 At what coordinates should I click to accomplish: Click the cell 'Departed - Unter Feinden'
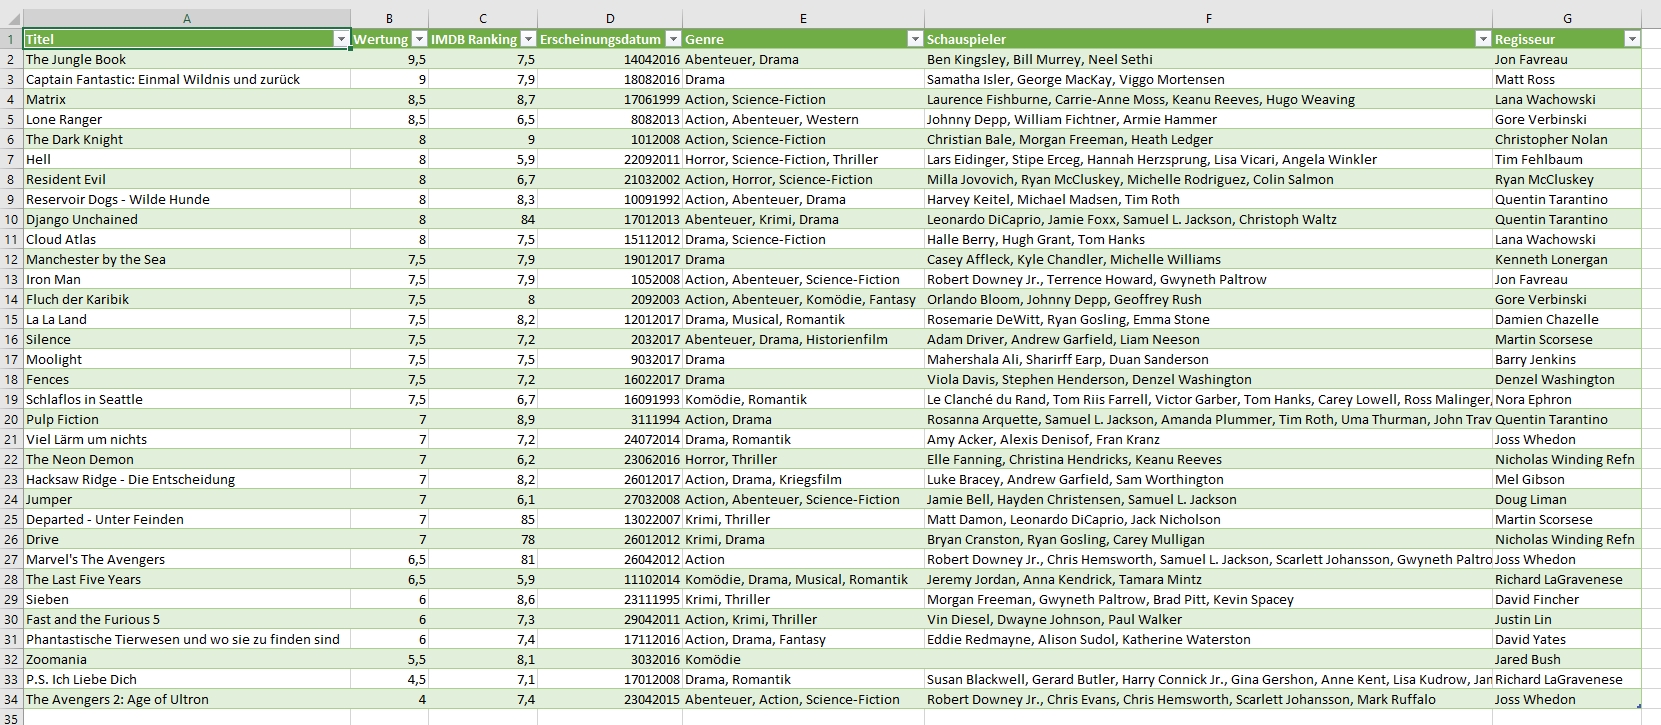(187, 519)
